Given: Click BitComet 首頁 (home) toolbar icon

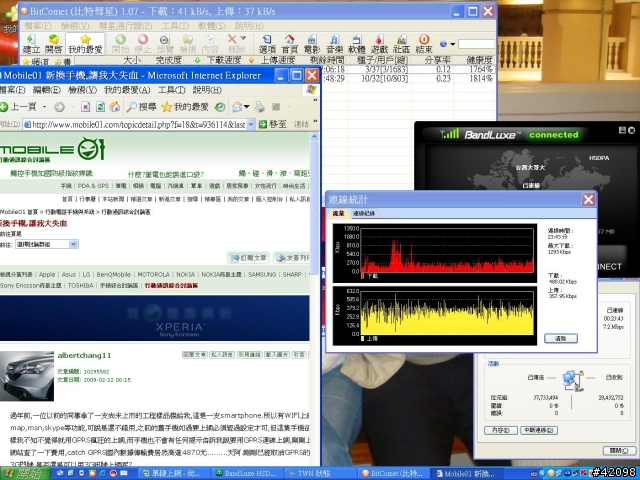Looking at the screenshot, I should (289, 44).
